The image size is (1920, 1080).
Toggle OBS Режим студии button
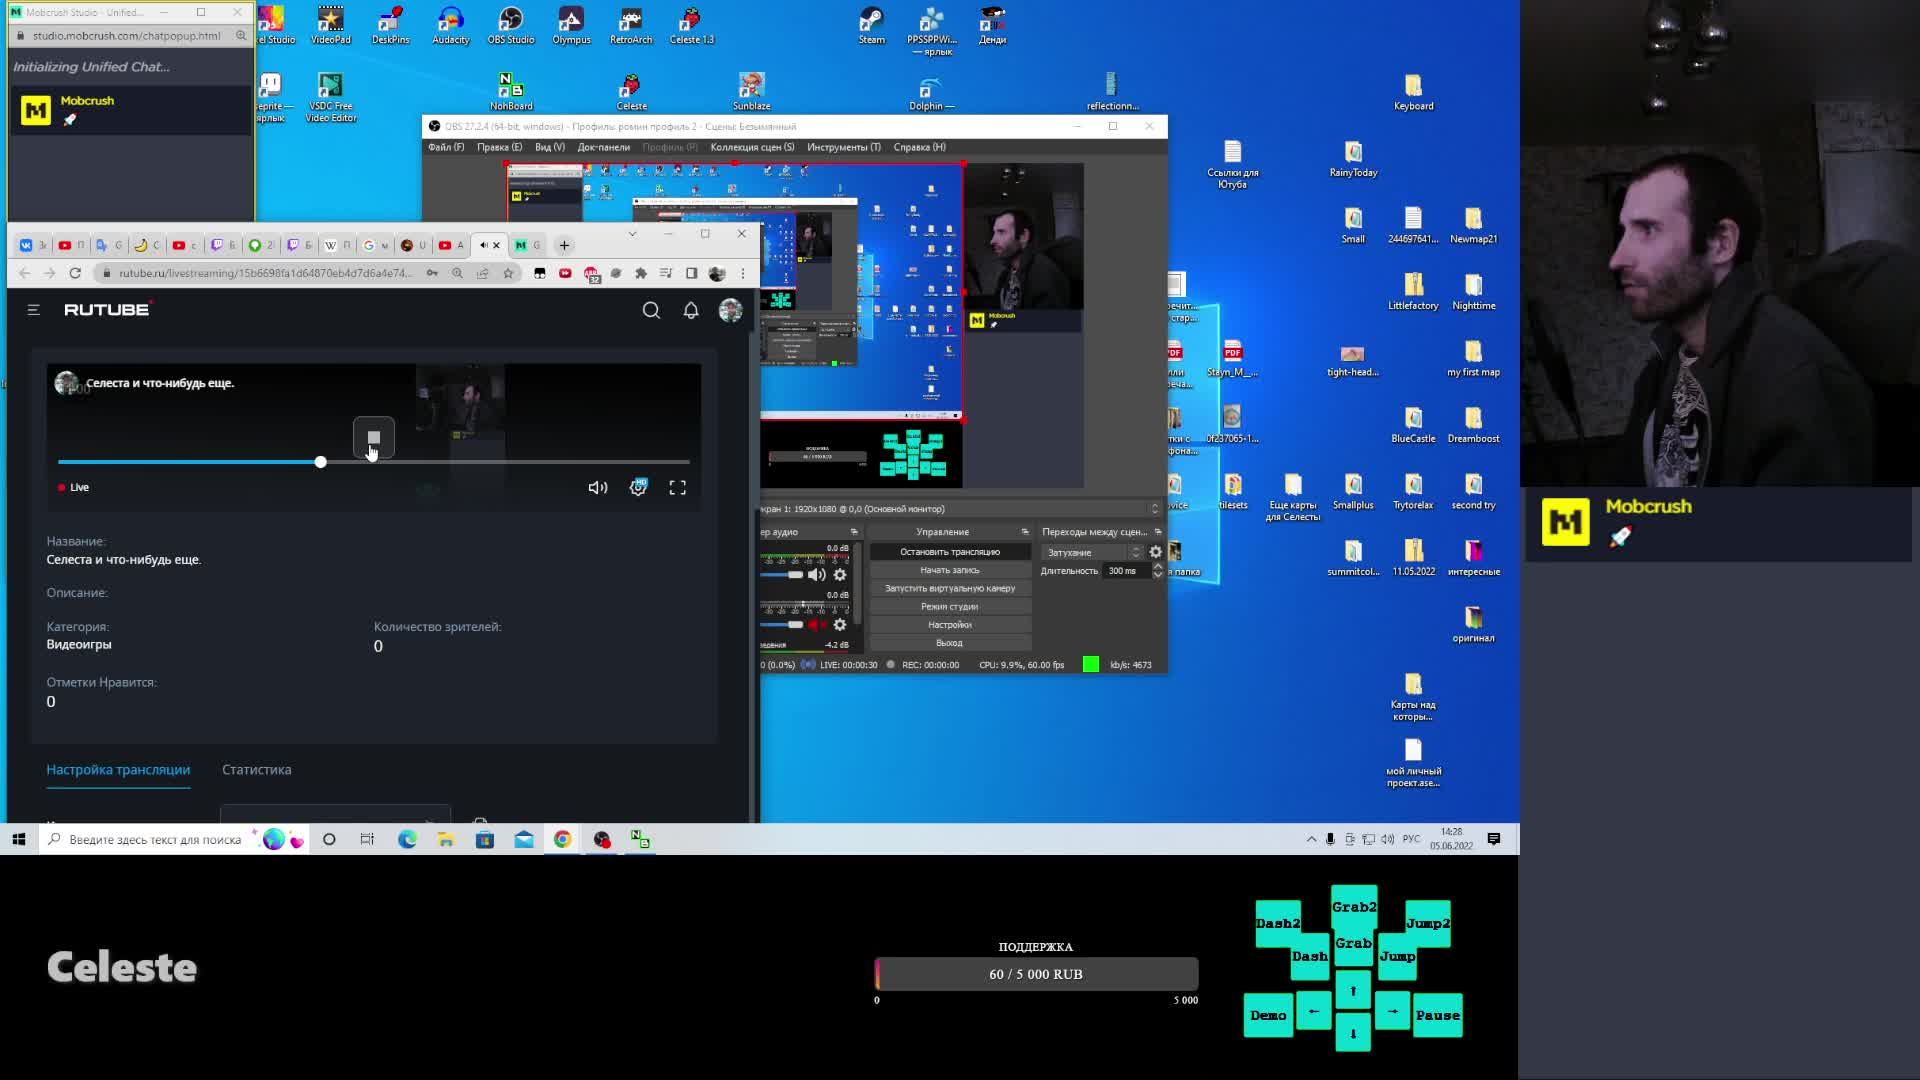pos(949,607)
